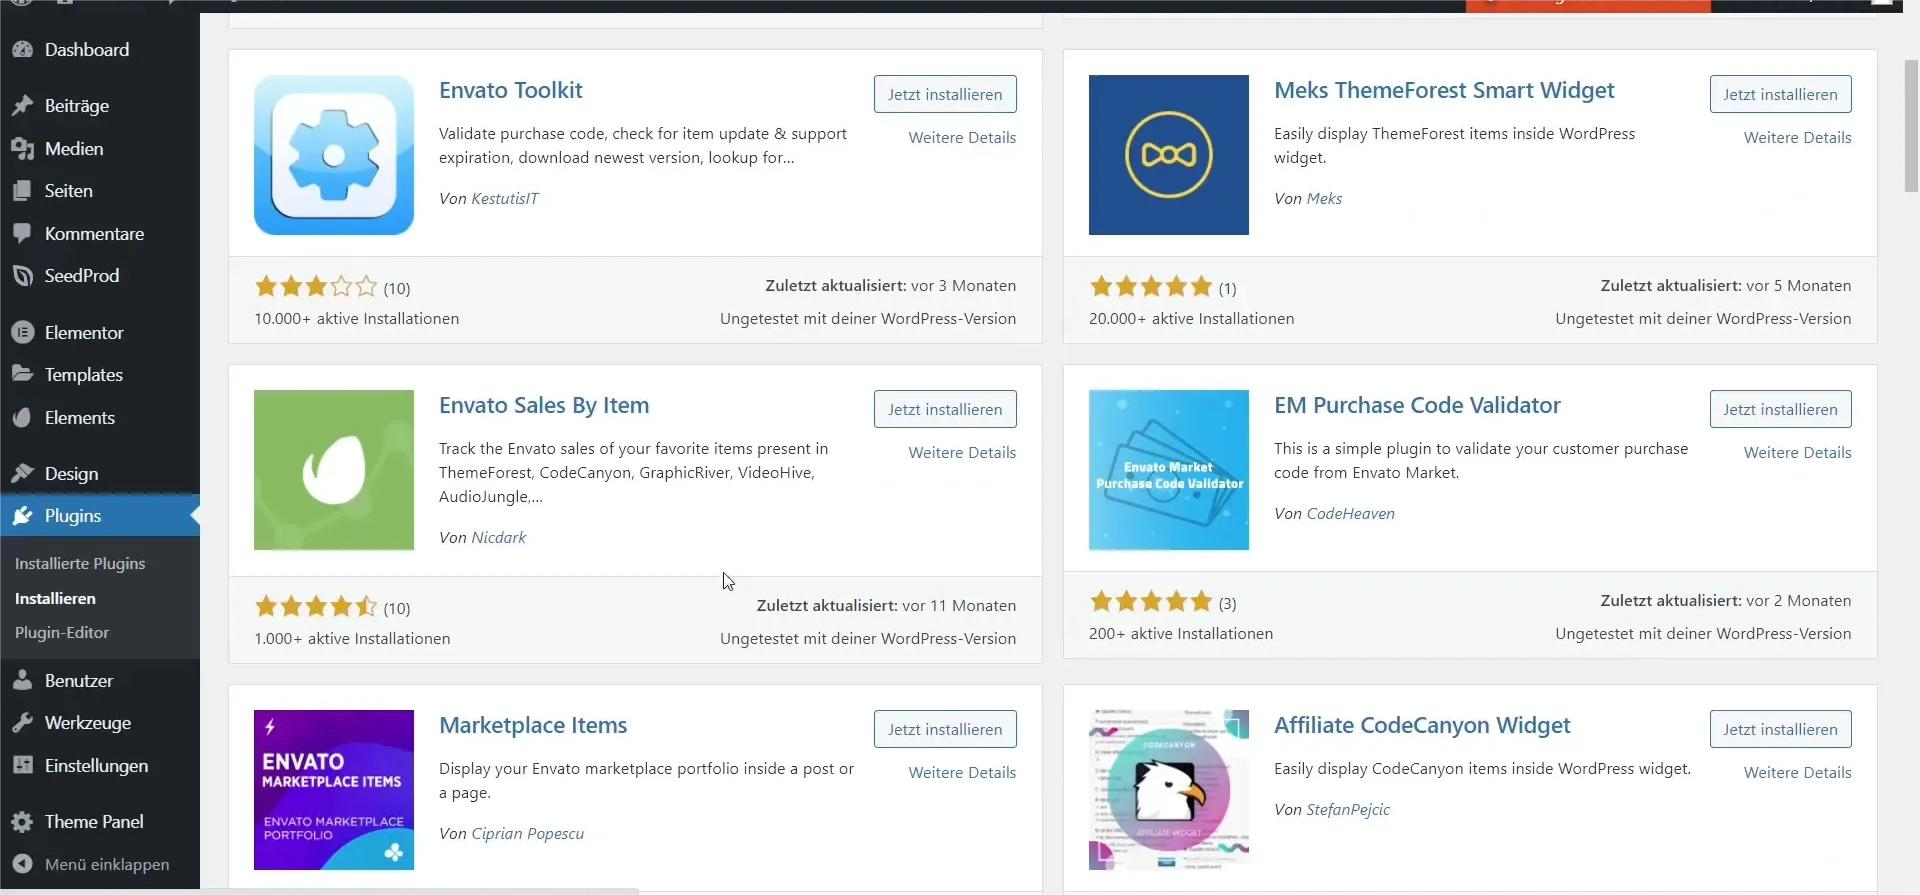The width and height of the screenshot is (1920, 895).
Task: Open Installierte Plugins submenu item
Action: pos(80,564)
